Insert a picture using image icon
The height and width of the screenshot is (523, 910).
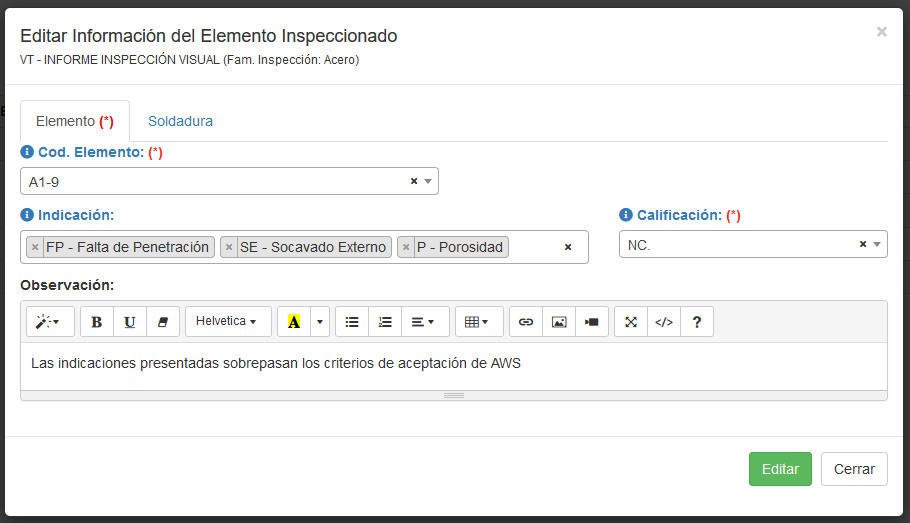[x=559, y=322]
